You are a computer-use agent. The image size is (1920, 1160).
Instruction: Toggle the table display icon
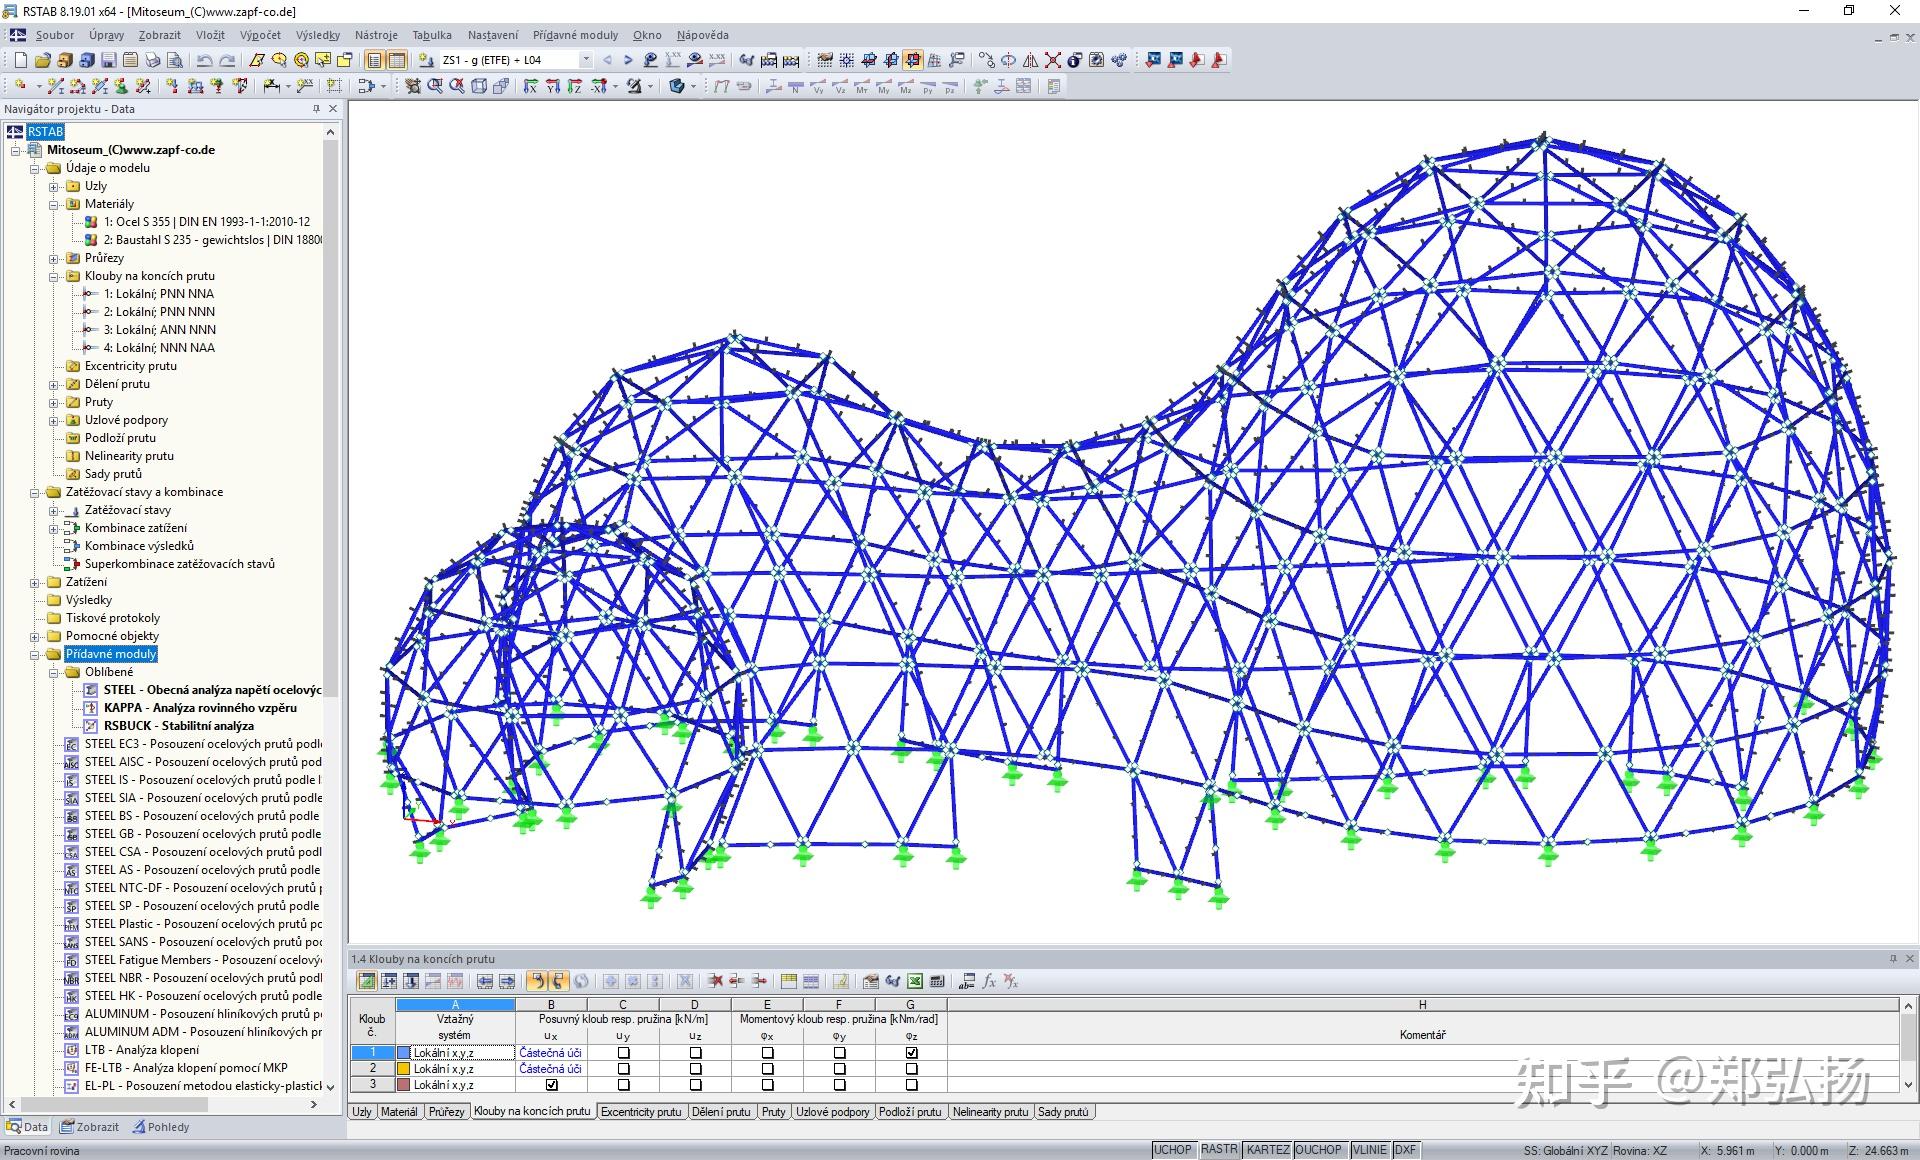pyautogui.click(x=397, y=60)
